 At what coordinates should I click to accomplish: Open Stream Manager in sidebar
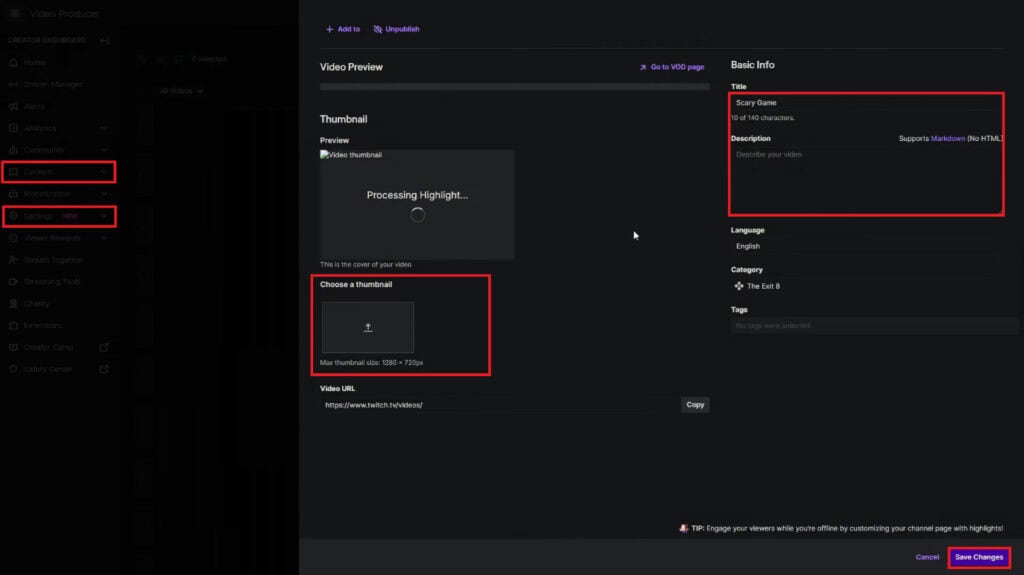pos(52,84)
